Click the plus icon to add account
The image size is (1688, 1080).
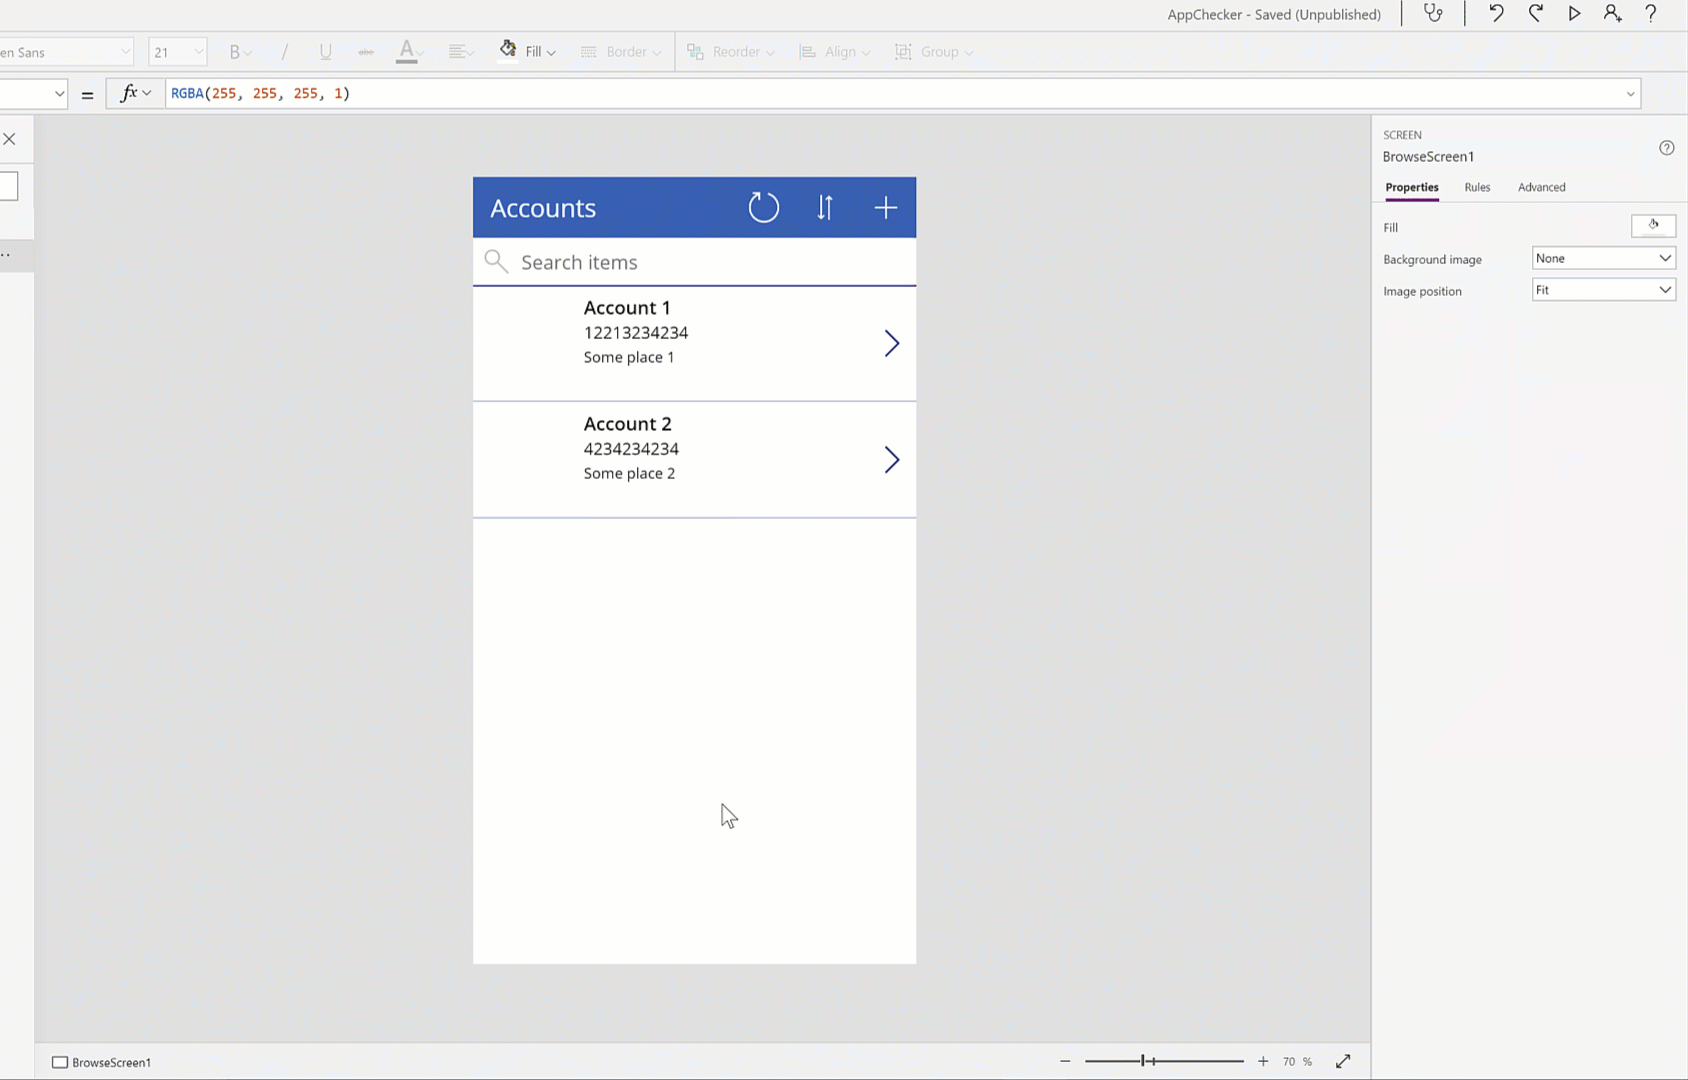[x=885, y=208]
